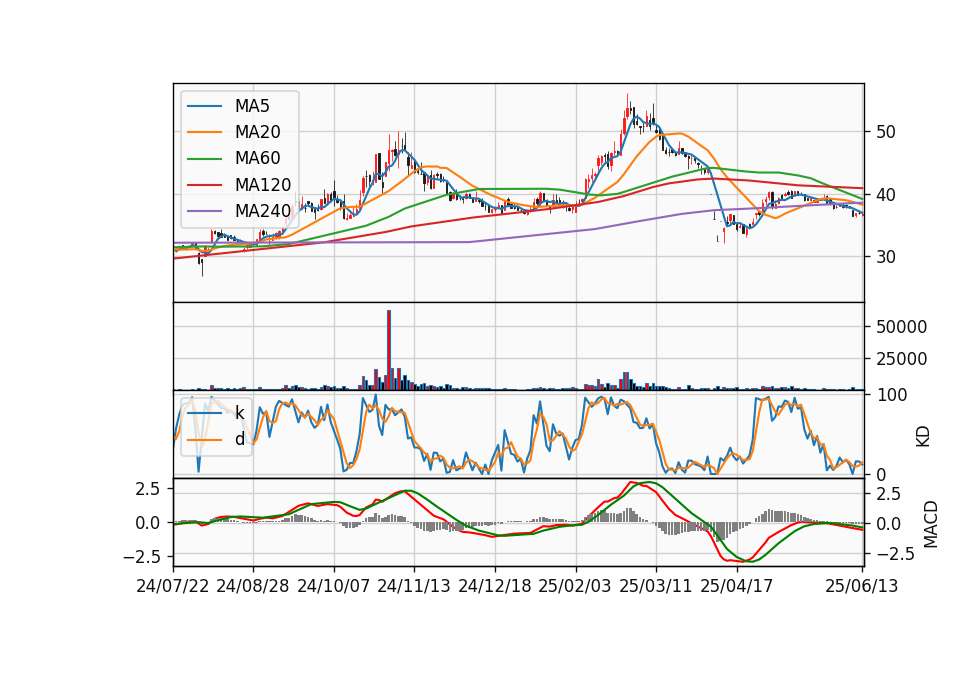This screenshot has width=960, height=690.
Task: Click the MA20 legend label
Action: point(258,132)
